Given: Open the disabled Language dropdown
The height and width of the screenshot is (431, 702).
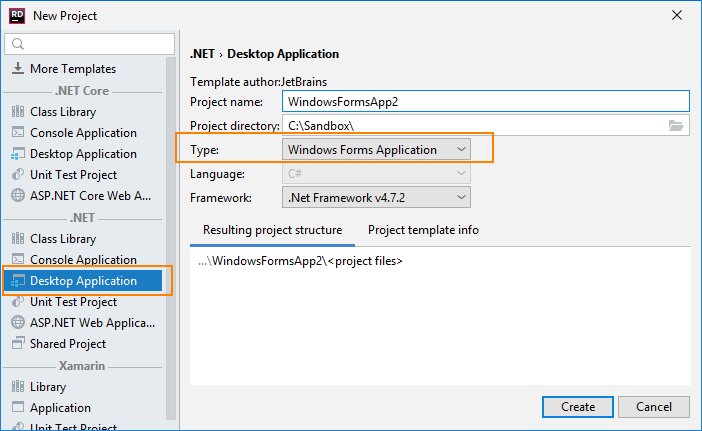Looking at the screenshot, I should (x=376, y=174).
